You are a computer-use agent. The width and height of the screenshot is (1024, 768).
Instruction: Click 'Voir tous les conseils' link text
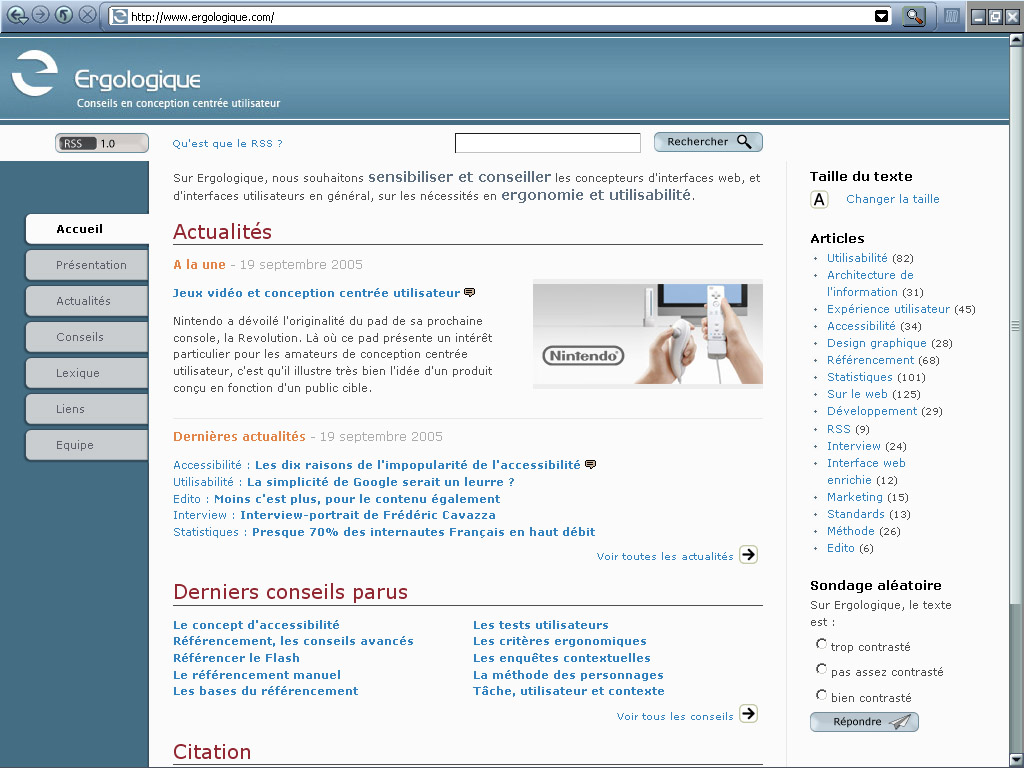tap(675, 716)
